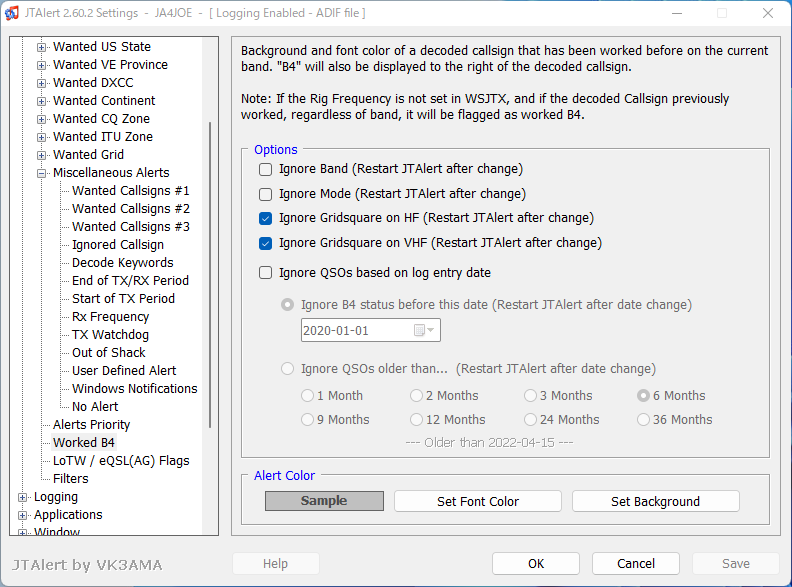This screenshot has height=587, width=792.
Task: Choose the 3 Months radio option
Action: [530, 396]
